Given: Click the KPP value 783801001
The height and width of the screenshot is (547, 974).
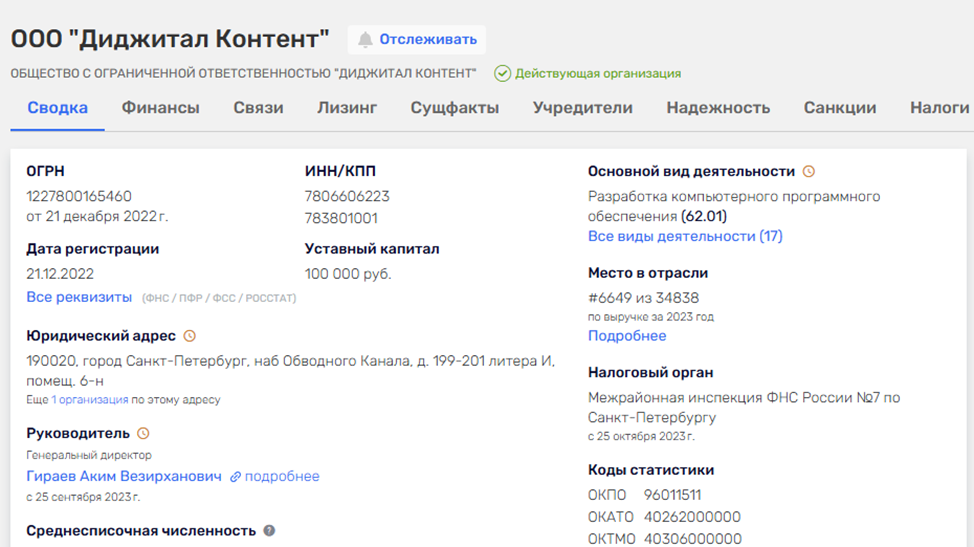Looking at the screenshot, I should pos(341,219).
